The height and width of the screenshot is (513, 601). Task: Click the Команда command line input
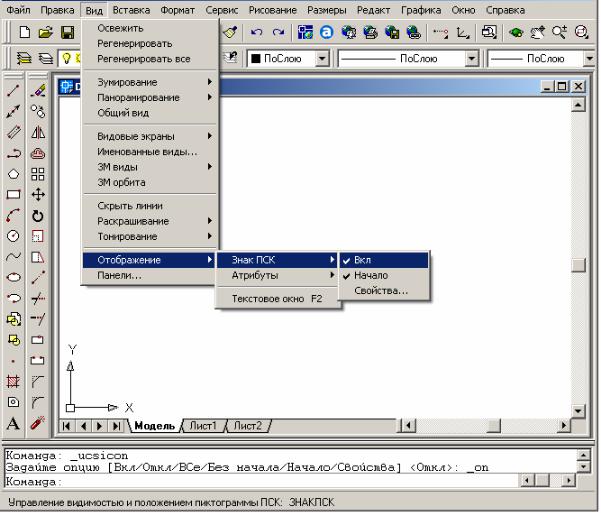(x=261, y=481)
